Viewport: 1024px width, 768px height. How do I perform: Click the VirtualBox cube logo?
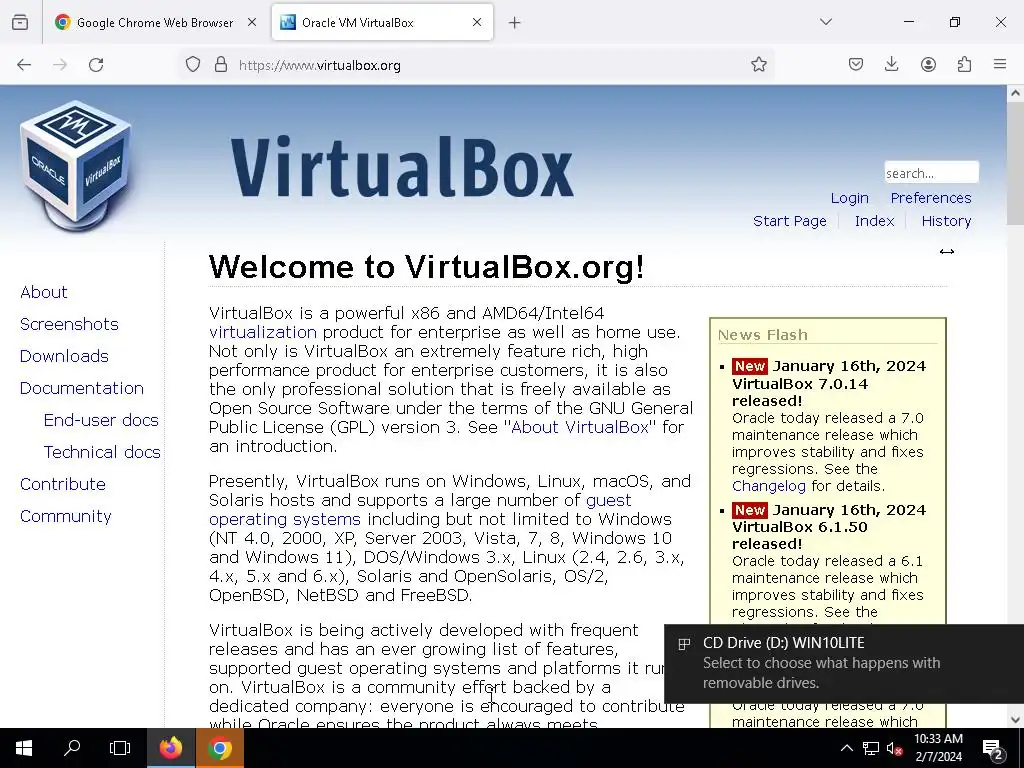tap(75, 166)
